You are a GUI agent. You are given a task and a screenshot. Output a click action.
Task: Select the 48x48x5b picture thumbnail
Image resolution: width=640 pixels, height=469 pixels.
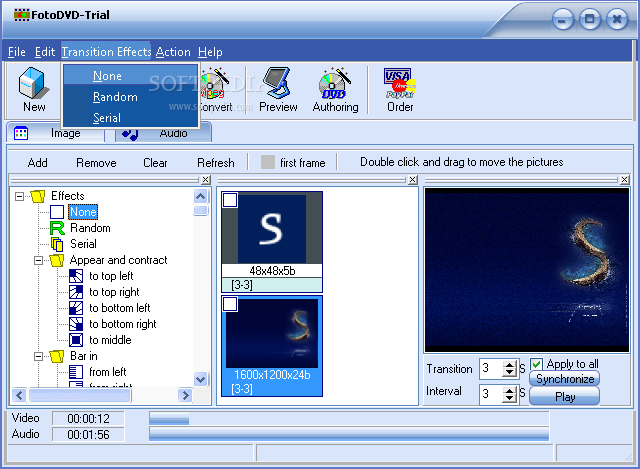click(272, 242)
